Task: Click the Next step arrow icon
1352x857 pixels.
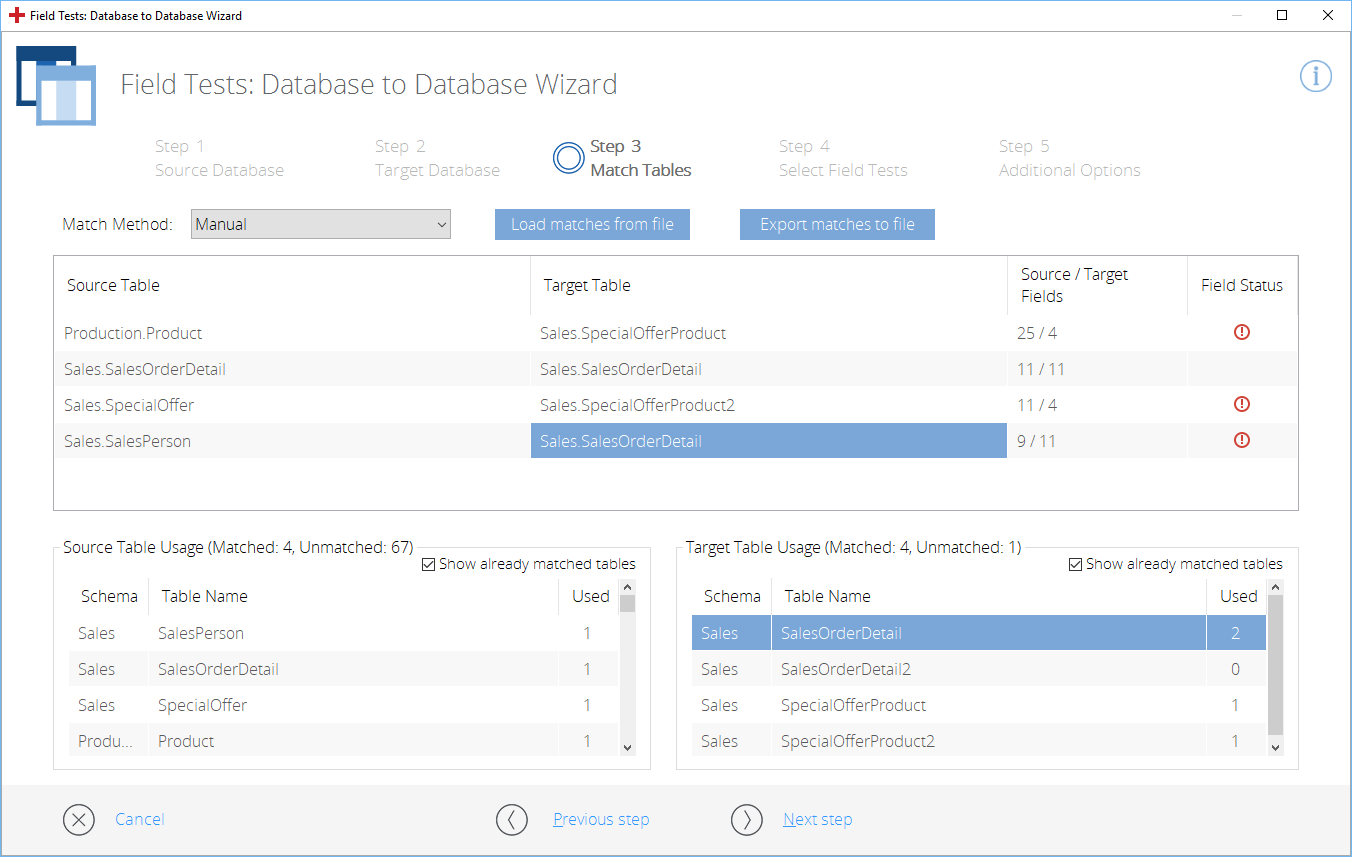Action: coord(746,820)
